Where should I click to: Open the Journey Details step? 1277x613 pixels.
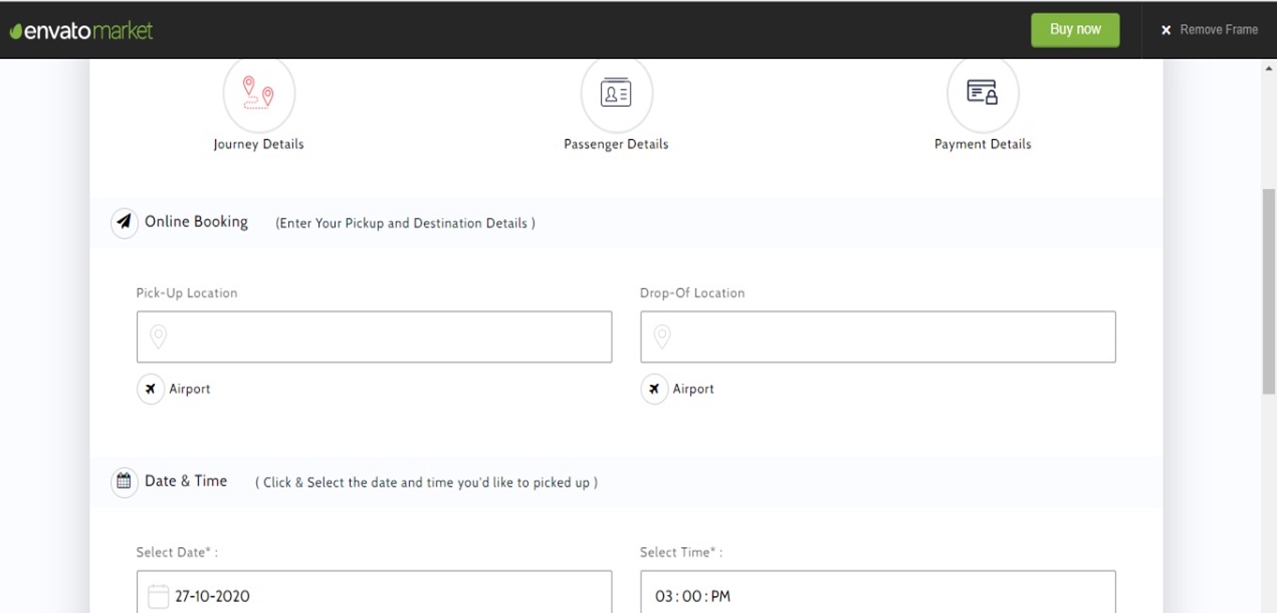[258, 144]
